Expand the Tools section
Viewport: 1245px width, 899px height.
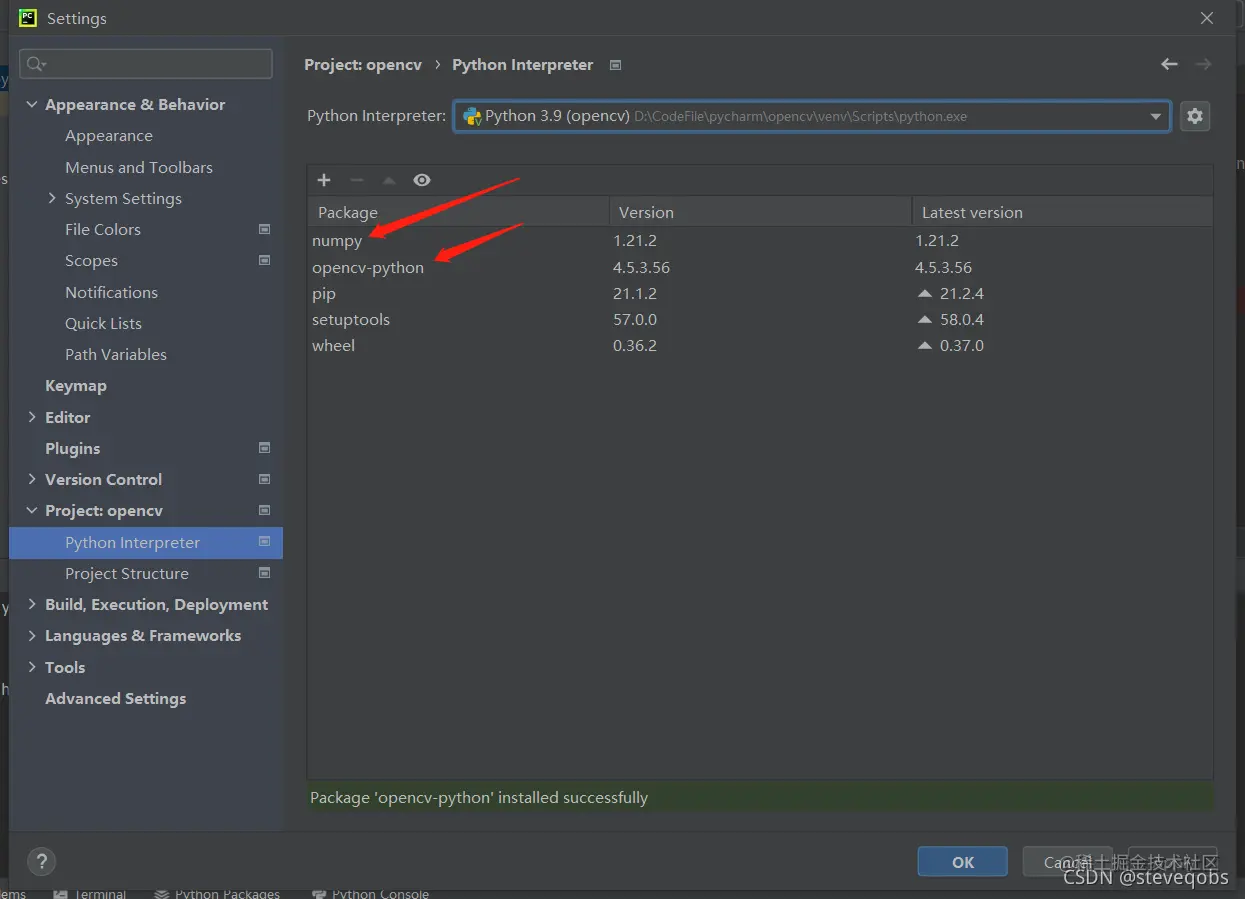click(32, 667)
